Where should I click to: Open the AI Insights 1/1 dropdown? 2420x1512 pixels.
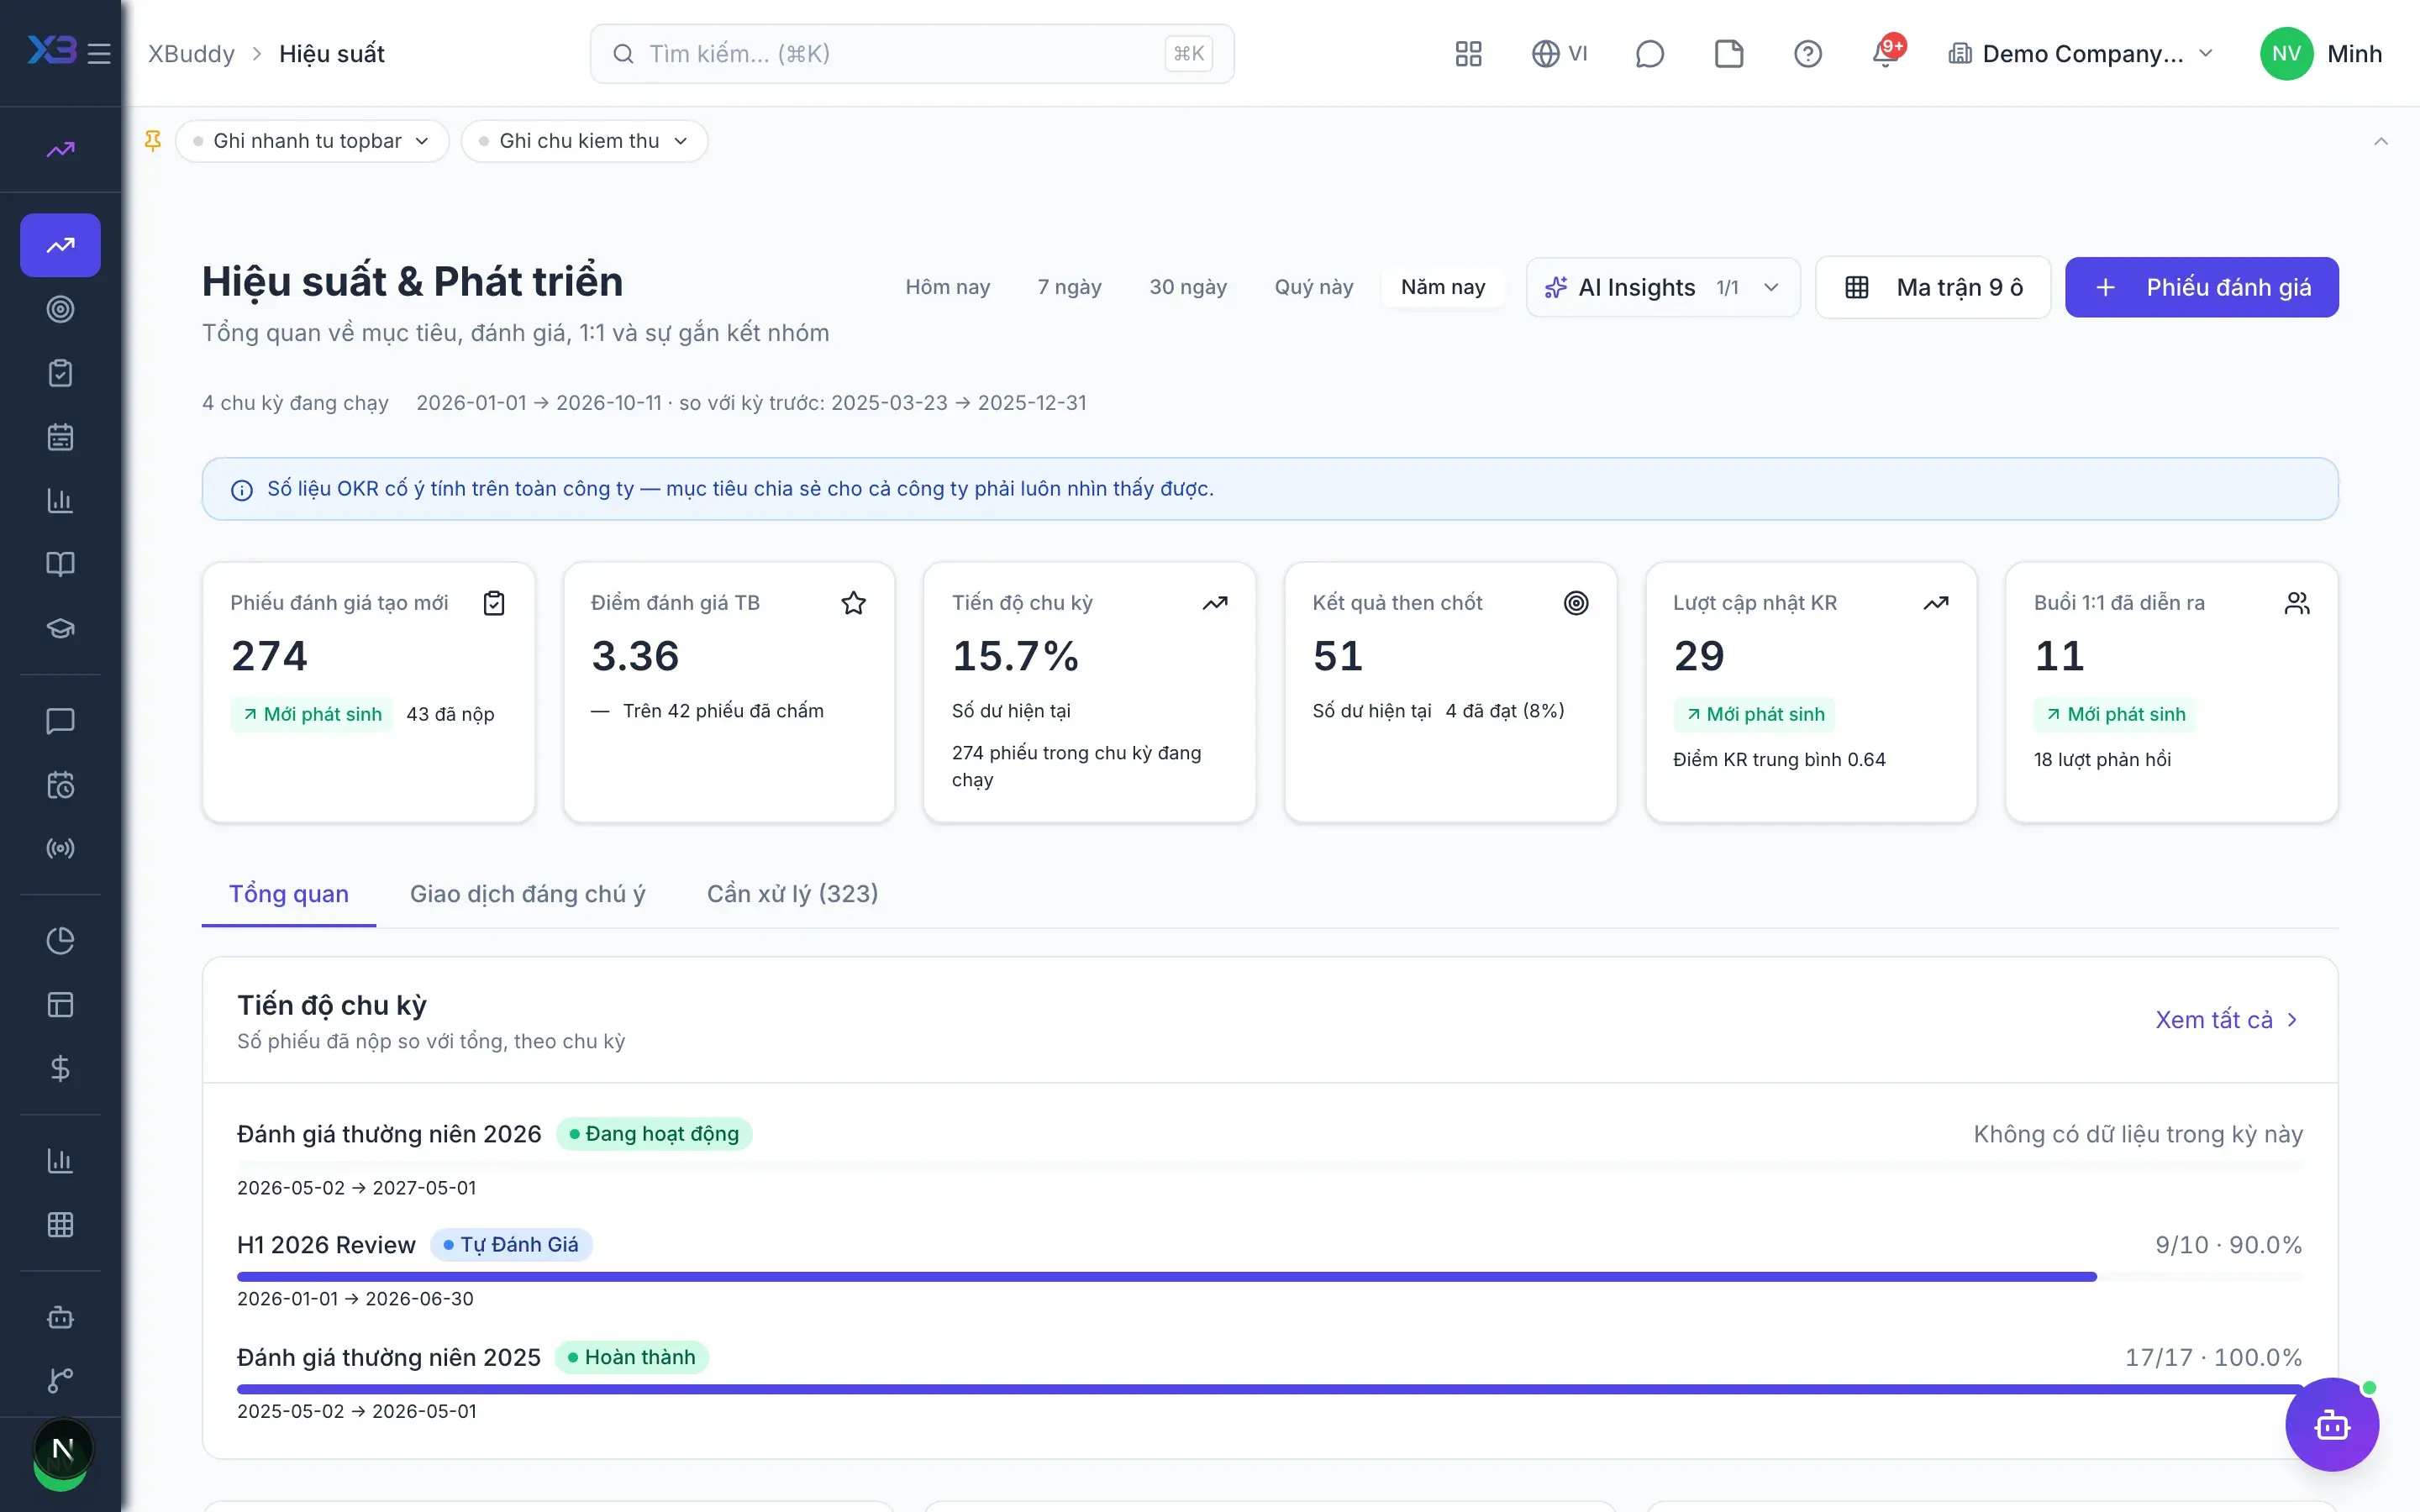point(1662,287)
